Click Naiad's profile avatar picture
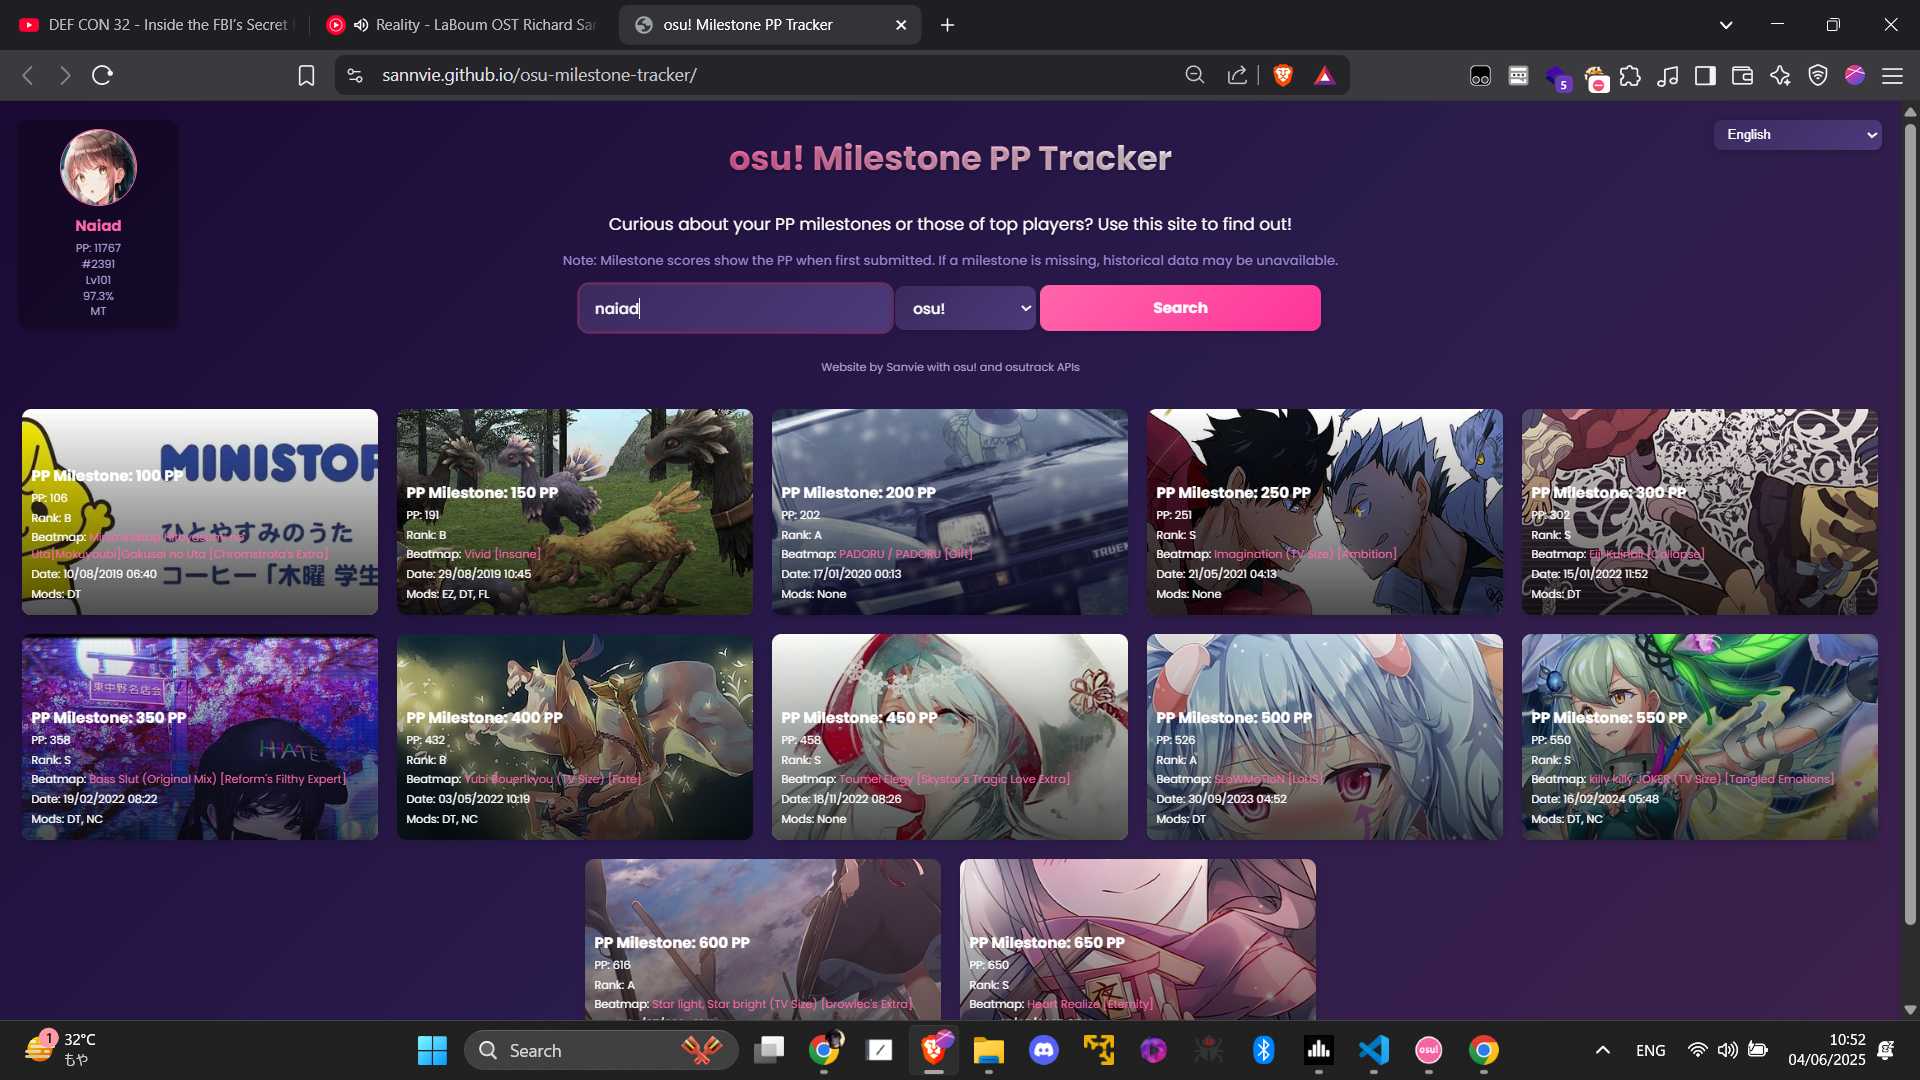The image size is (1920, 1080). pyautogui.click(x=98, y=168)
